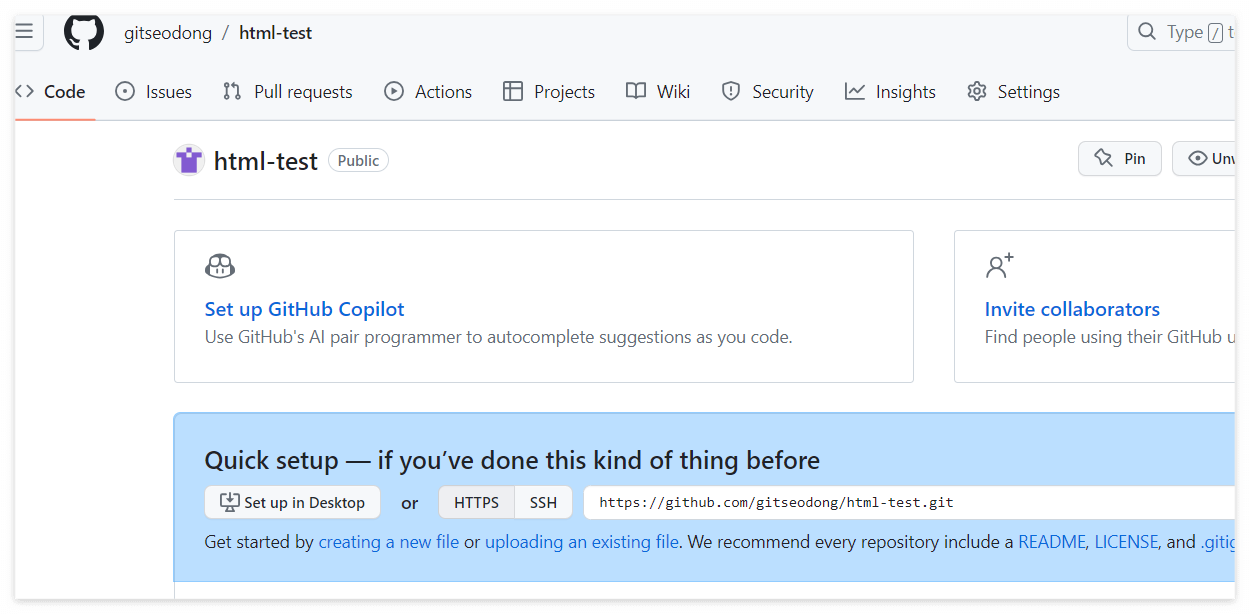Click the Issues tab icon
Viewport: 1250px width, 614px height.
coord(124,91)
